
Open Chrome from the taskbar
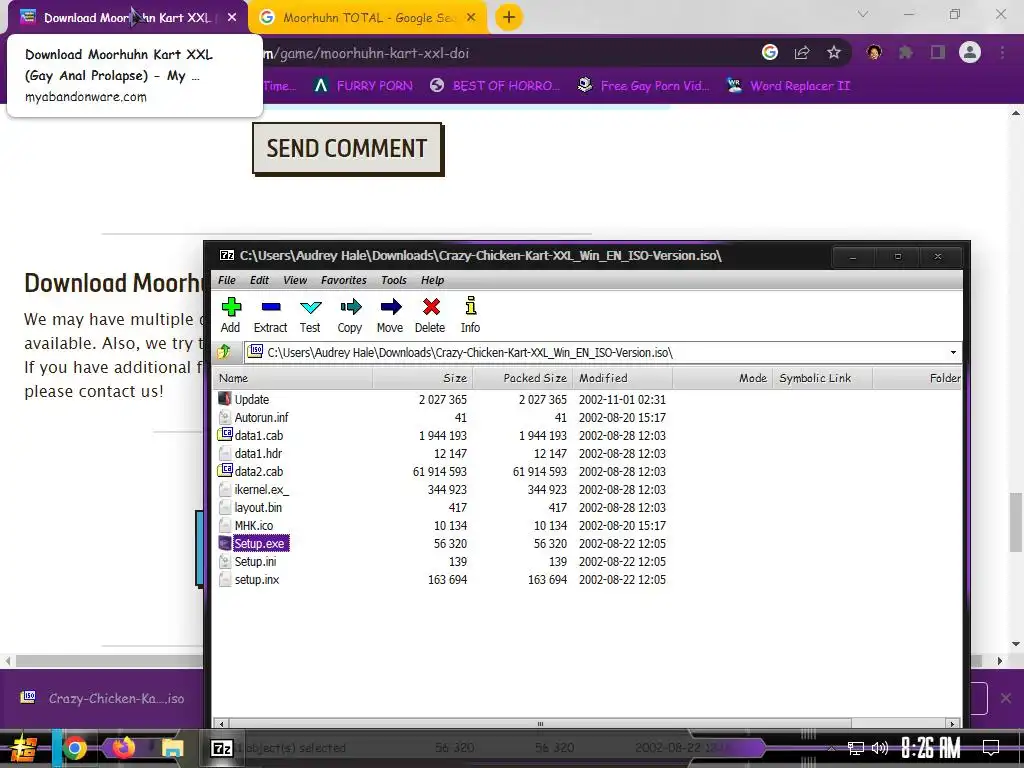(74, 748)
